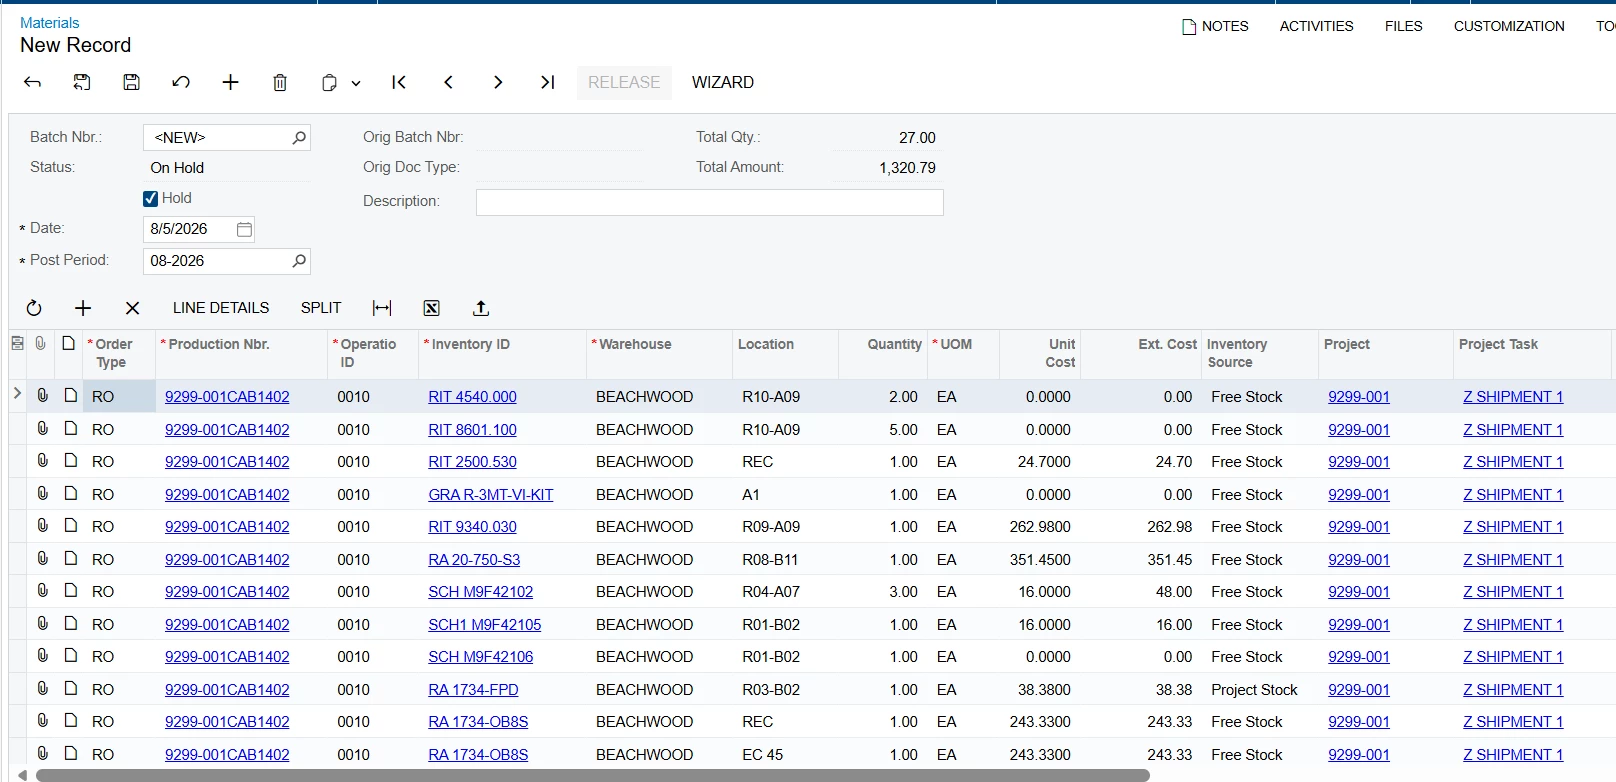The image size is (1616, 782).
Task: Uncheck the Hold checkbox
Action: click(x=151, y=198)
